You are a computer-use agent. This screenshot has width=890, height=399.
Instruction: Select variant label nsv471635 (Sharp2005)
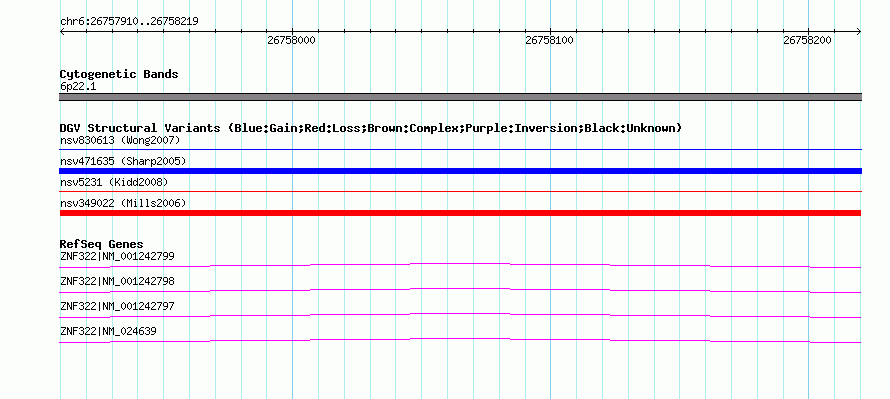(x=123, y=161)
